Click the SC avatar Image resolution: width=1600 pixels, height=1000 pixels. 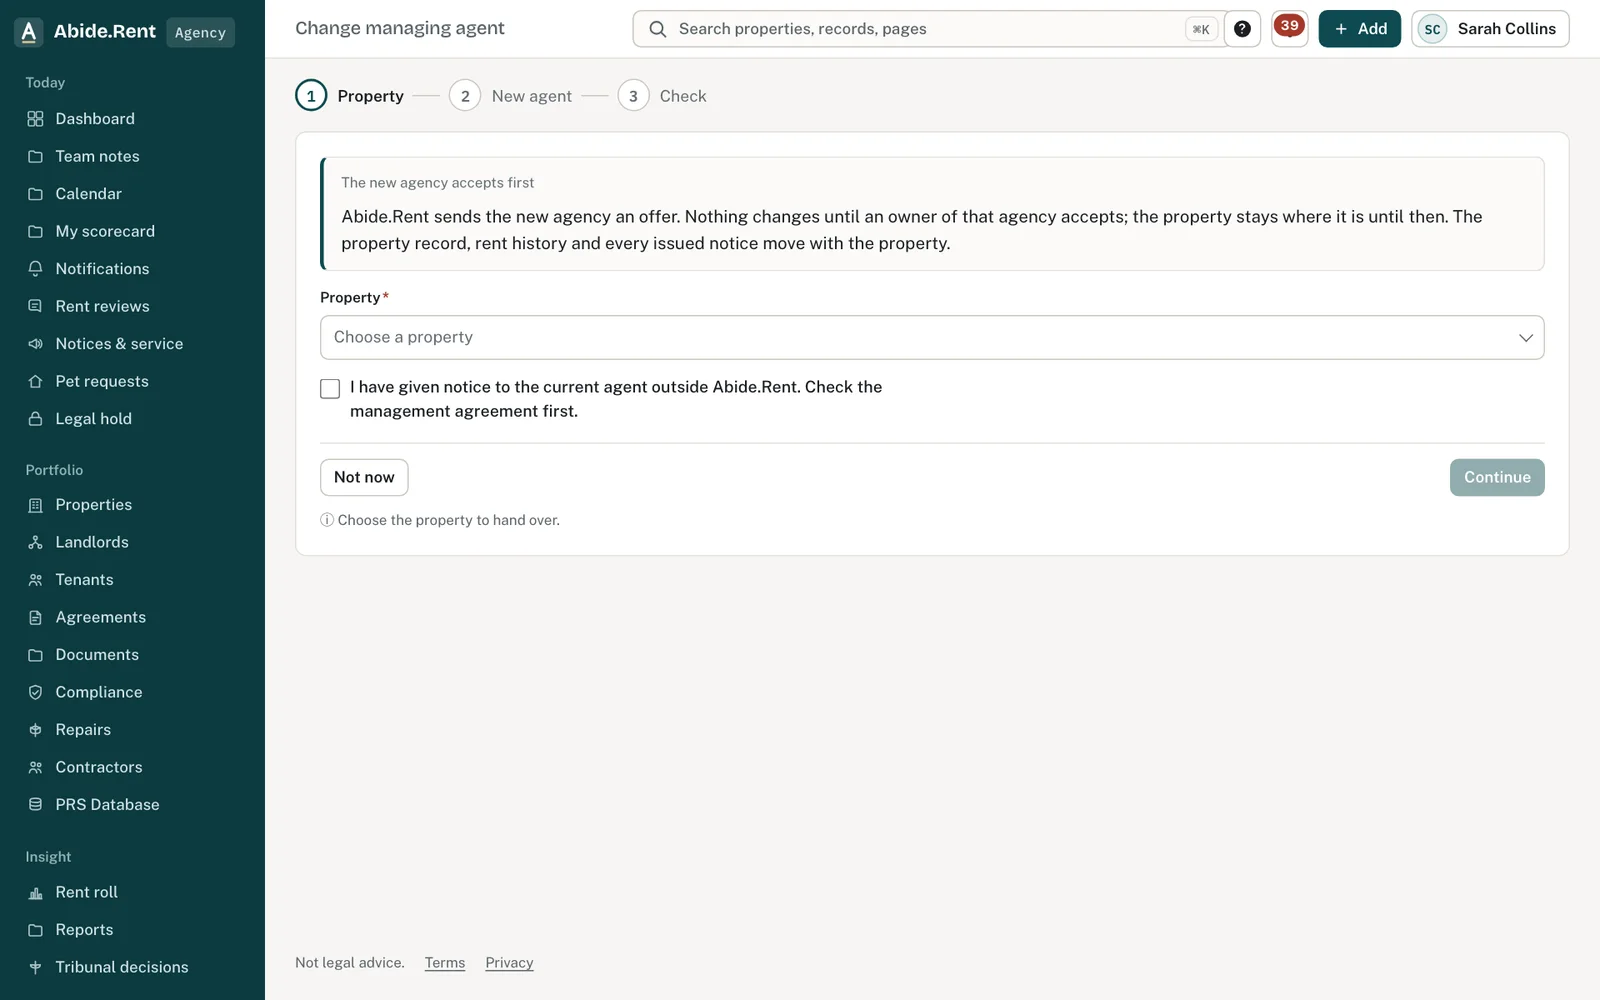[x=1432, y=29]
